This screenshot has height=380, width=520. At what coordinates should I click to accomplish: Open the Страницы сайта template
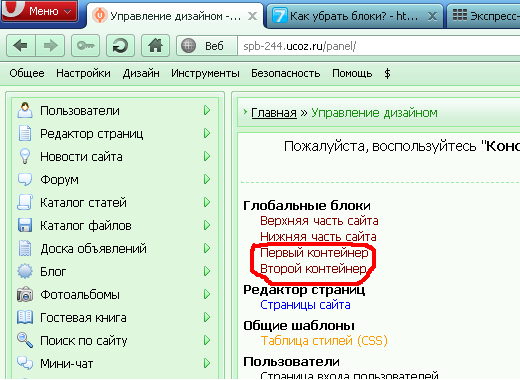[x=305, y=305]
